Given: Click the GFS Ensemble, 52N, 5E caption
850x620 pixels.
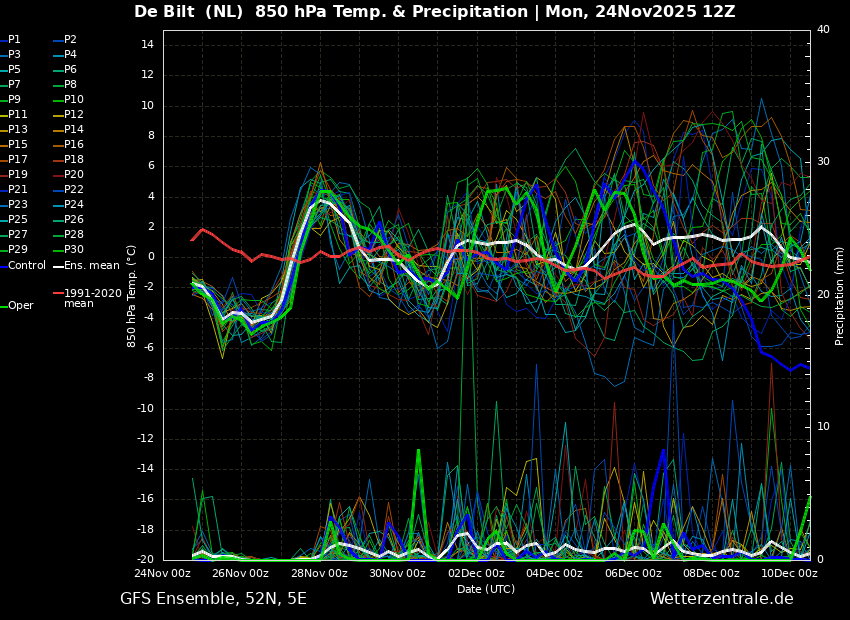Looking at the screenshot, I should 213,599.
